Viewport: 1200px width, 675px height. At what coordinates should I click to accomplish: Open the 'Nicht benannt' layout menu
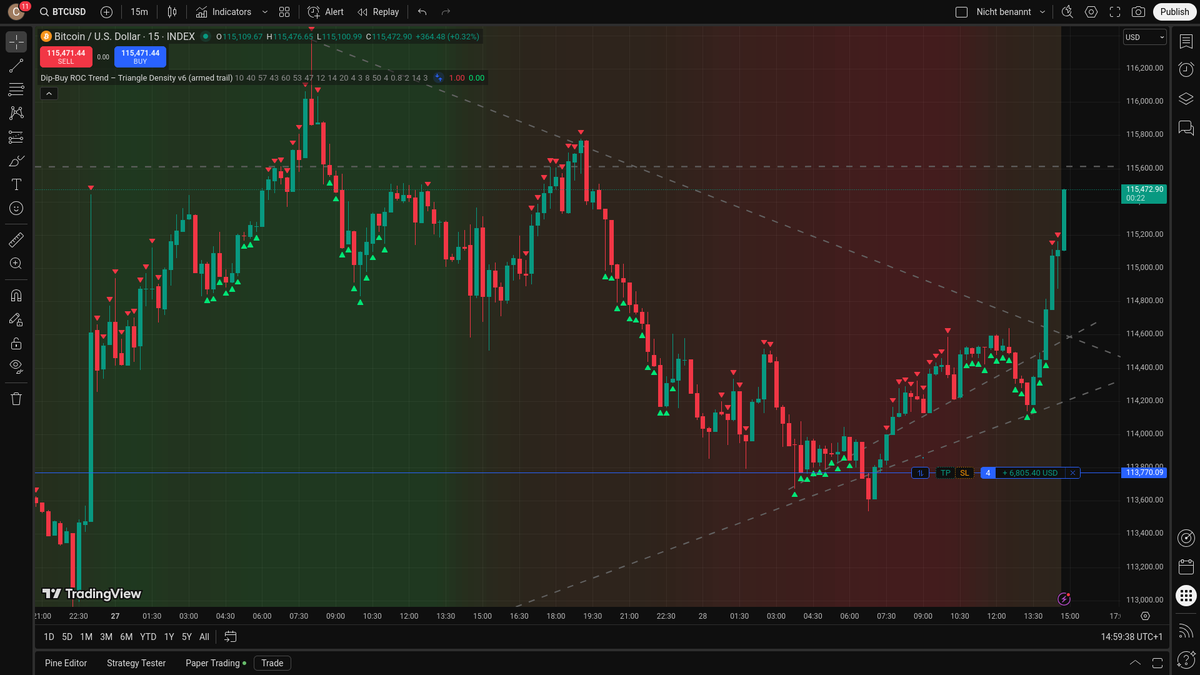pyautogui.click(x=1011, y=12)
